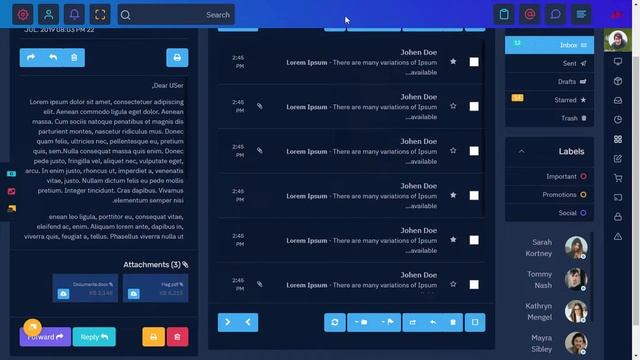Open the lock icon in right sidebar
Screen dimensions: 640x360
tap(618, 217)
